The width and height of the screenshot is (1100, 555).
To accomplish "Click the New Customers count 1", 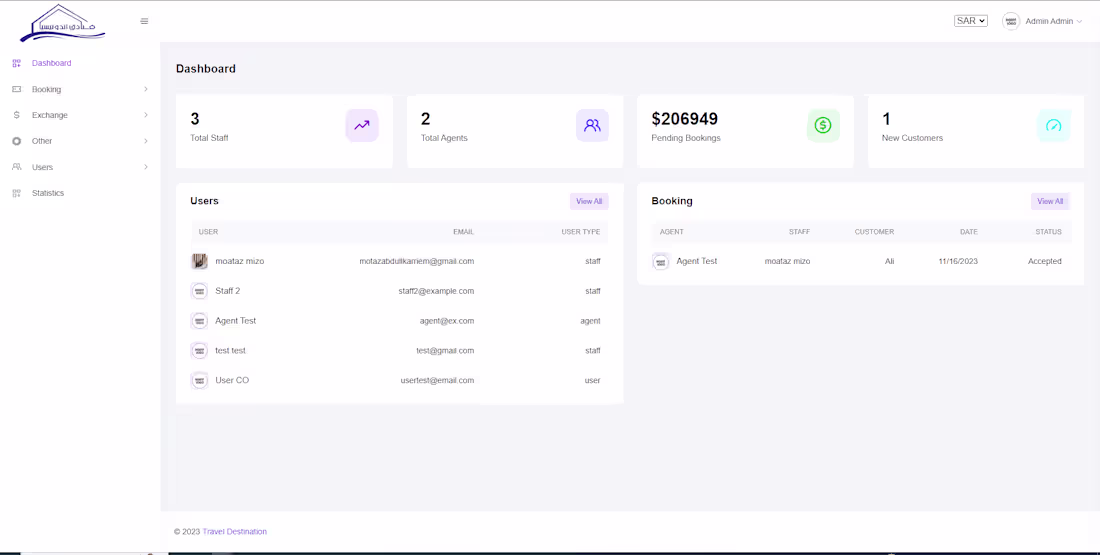I will pos(886,119).
